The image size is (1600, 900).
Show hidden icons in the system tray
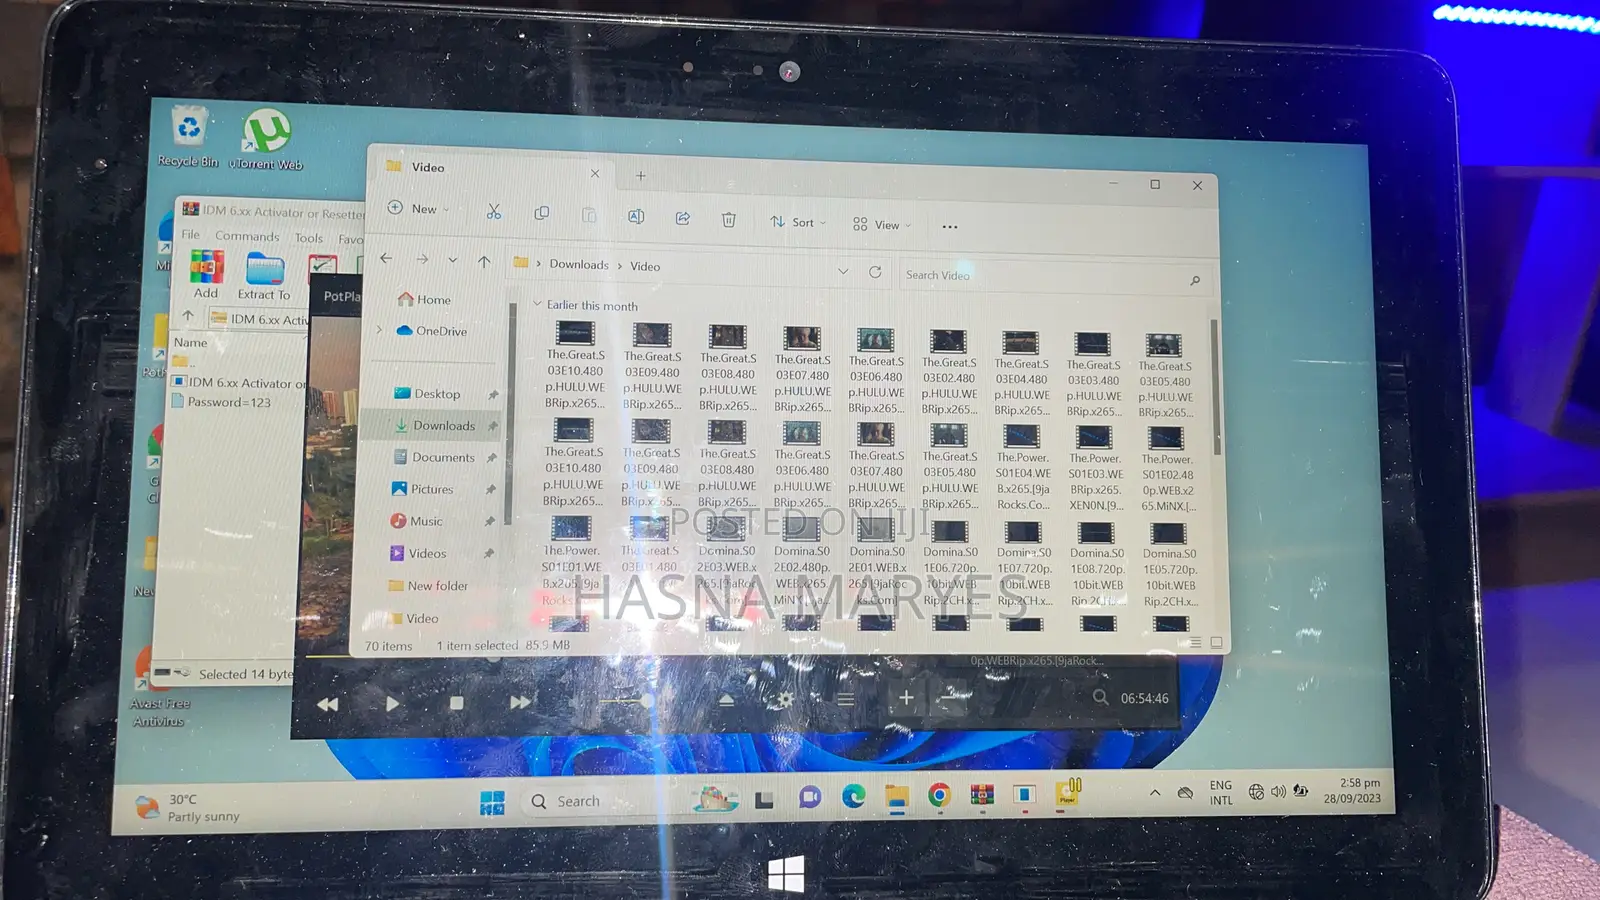click(x=1155, y=792)
